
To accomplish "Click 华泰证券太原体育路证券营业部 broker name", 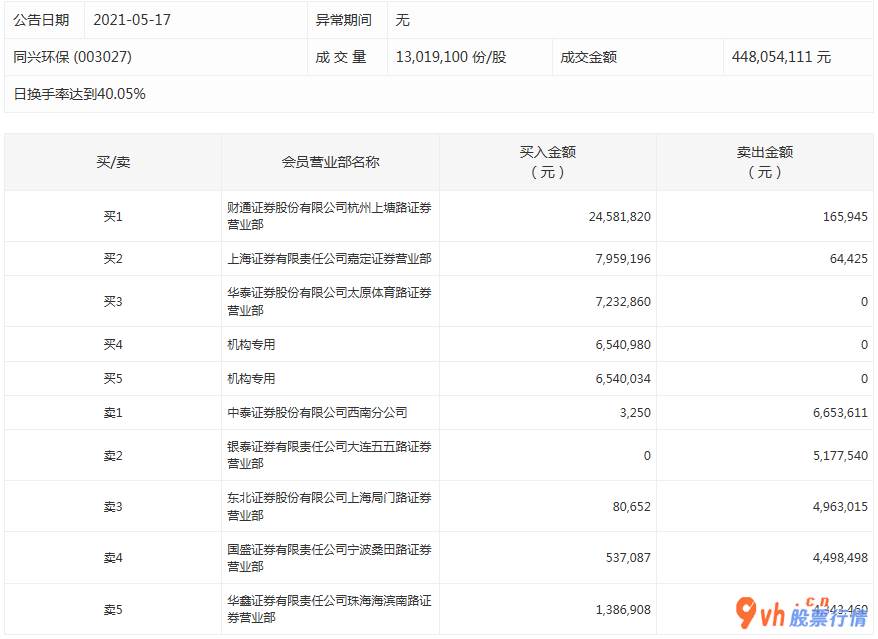I will click(x=329, y=301).
